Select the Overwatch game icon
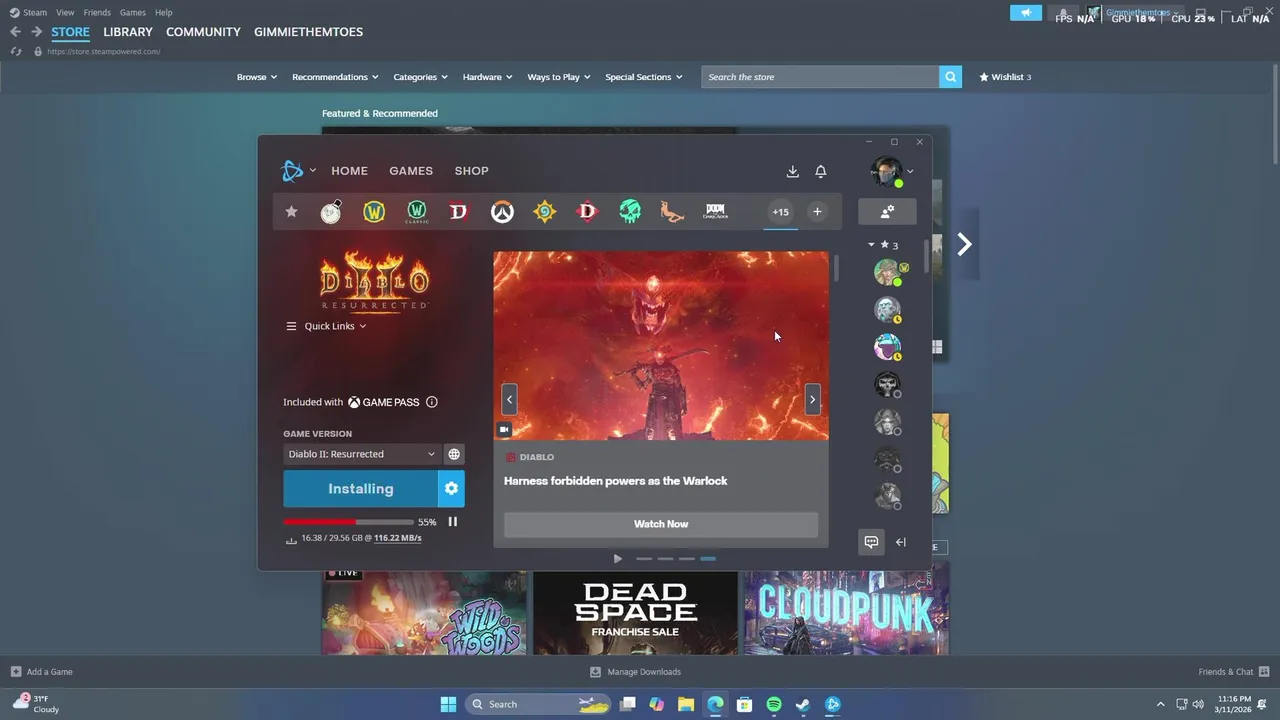The height and width of the screenshot is (720, 1280). [x=502, y=212]
